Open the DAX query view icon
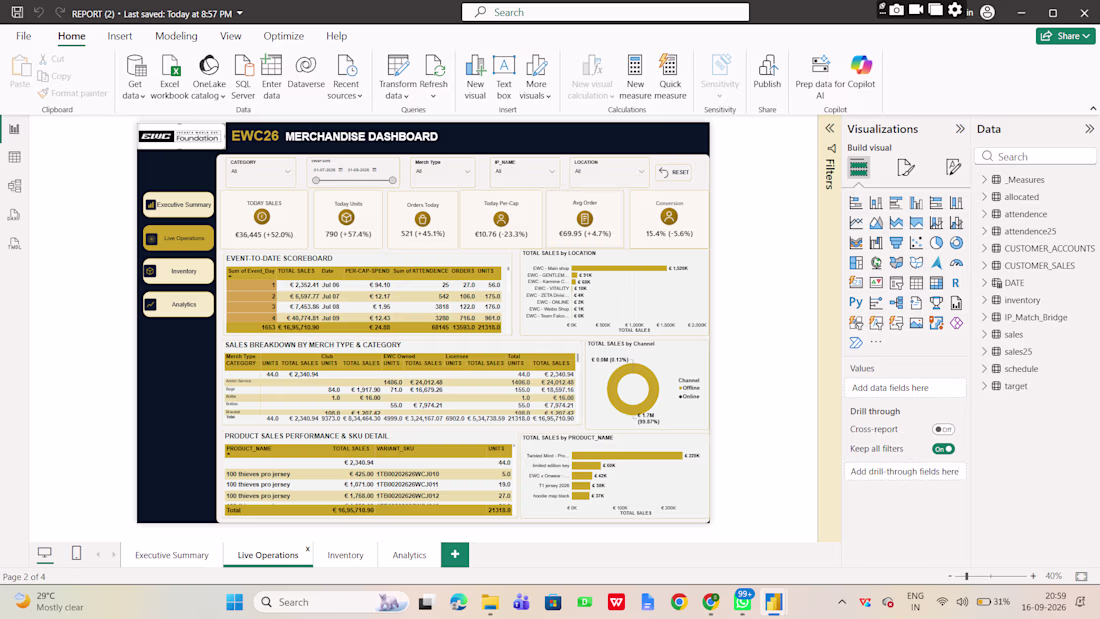Viewport: 1100px width, 619px height. tap(15, 215)
